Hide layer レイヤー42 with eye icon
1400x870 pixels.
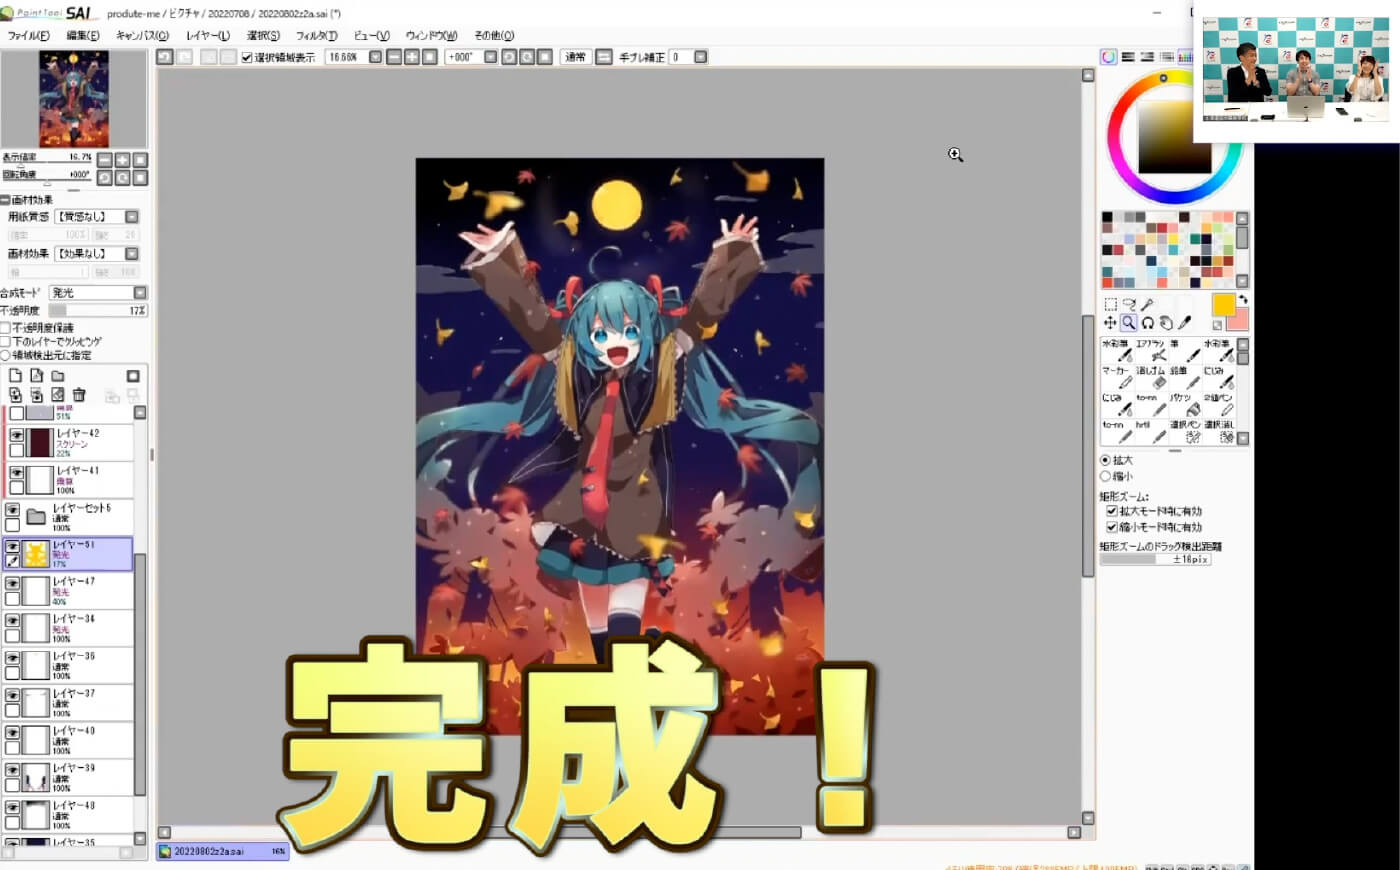[x=16, y=436]
